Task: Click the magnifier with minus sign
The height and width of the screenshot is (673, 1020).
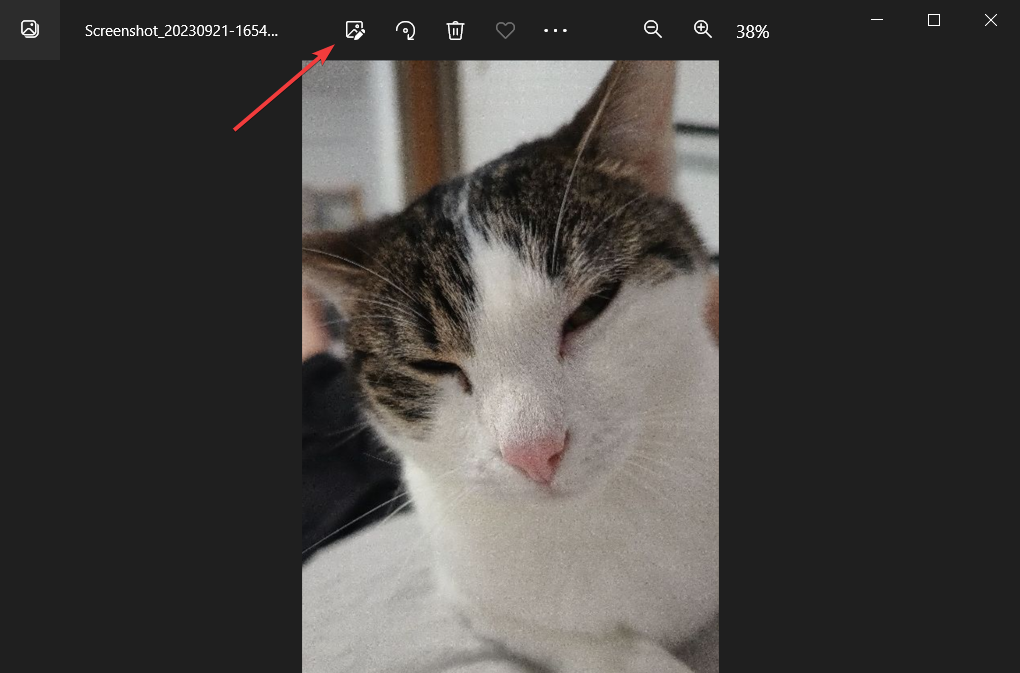Action: pos(652,30)
